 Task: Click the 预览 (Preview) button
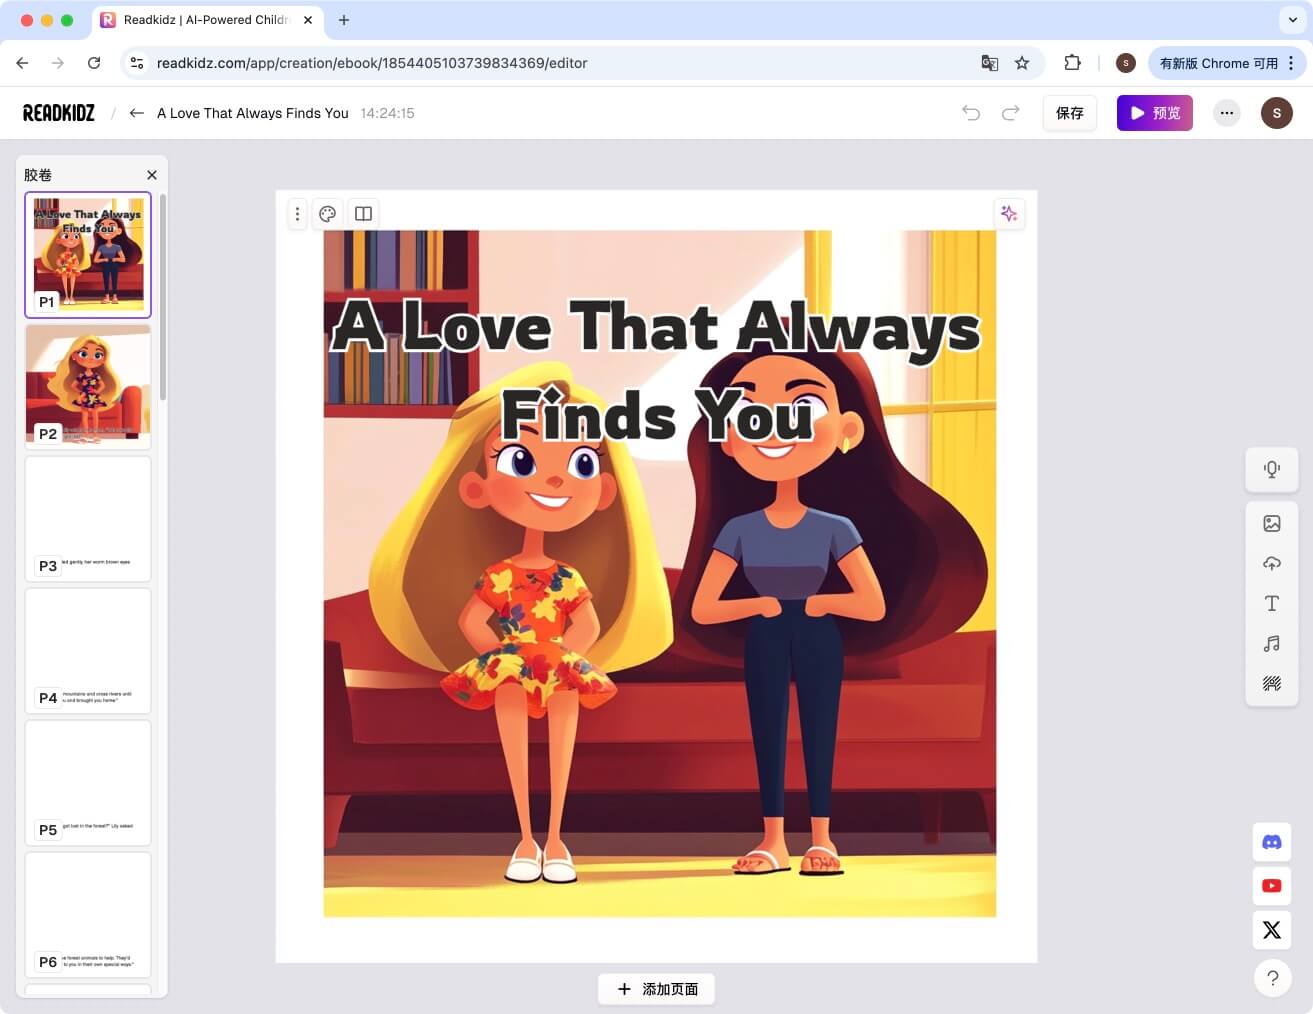pyautogui.click(x=1154, y=113)
